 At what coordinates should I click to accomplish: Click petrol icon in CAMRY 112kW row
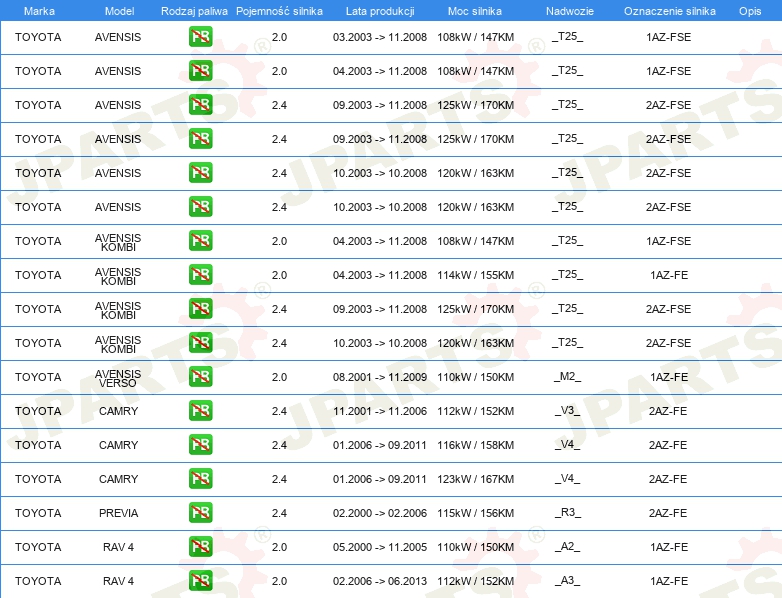(200, 410)
